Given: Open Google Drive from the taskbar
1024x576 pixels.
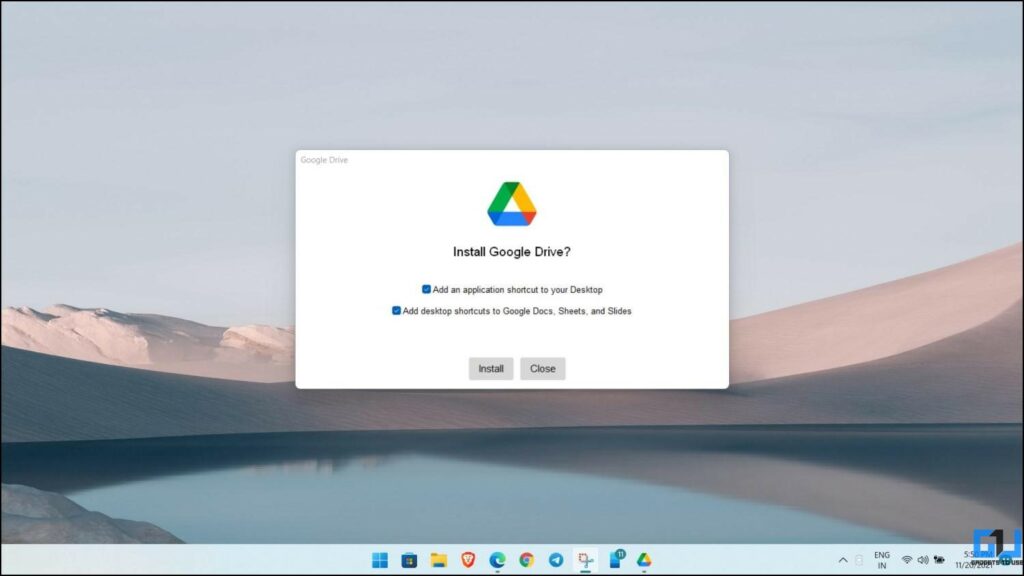Looking at the screenshot, I should click(646, 561).
